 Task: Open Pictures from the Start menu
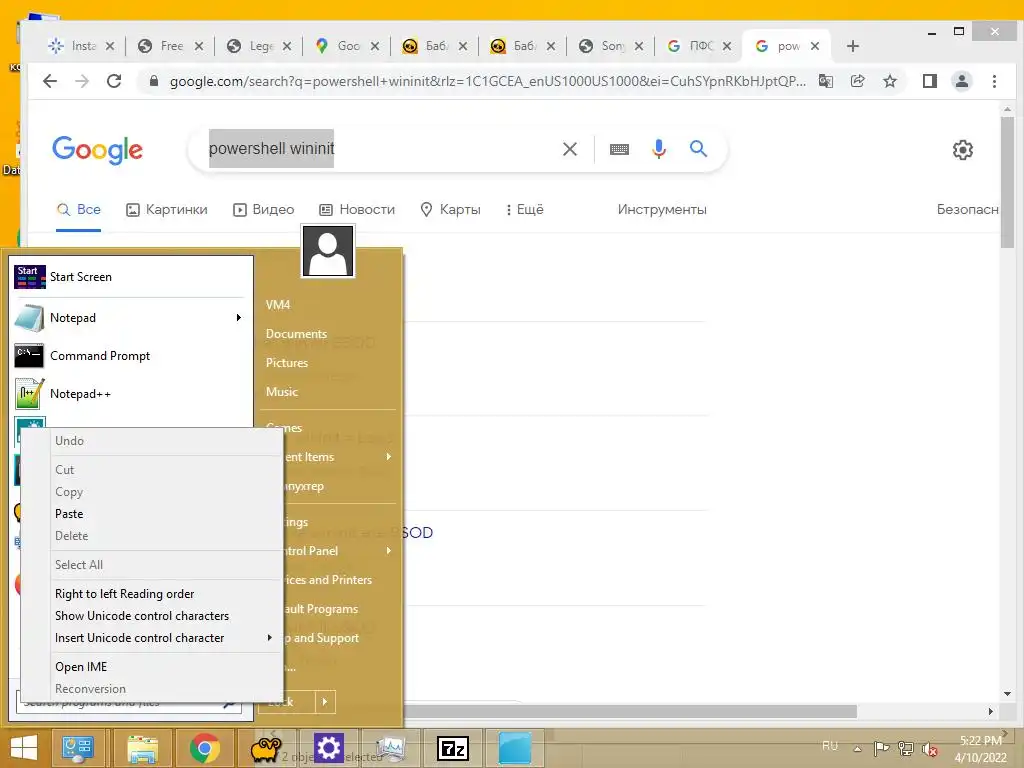(287, 362)
